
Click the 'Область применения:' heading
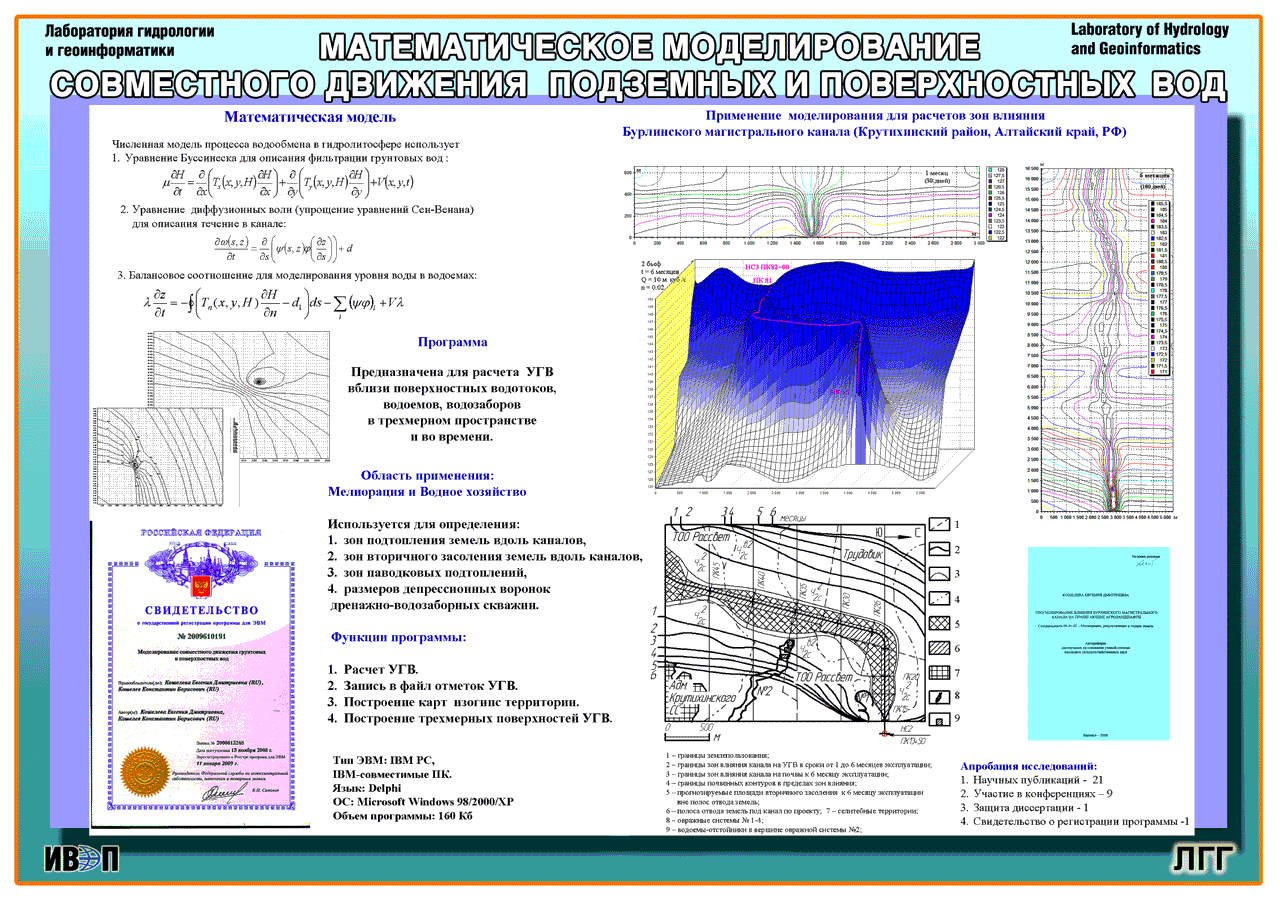pyautogui.click(x=427, y=476)
